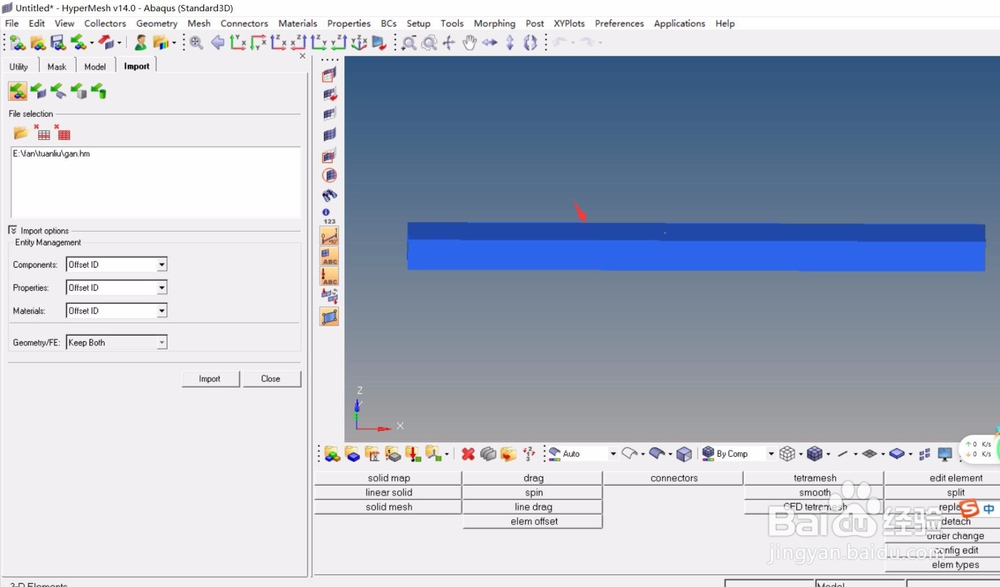This screenshot has height=587, width=1000.
Task: Toggle the measure distance icon
Action: point(329,236)
